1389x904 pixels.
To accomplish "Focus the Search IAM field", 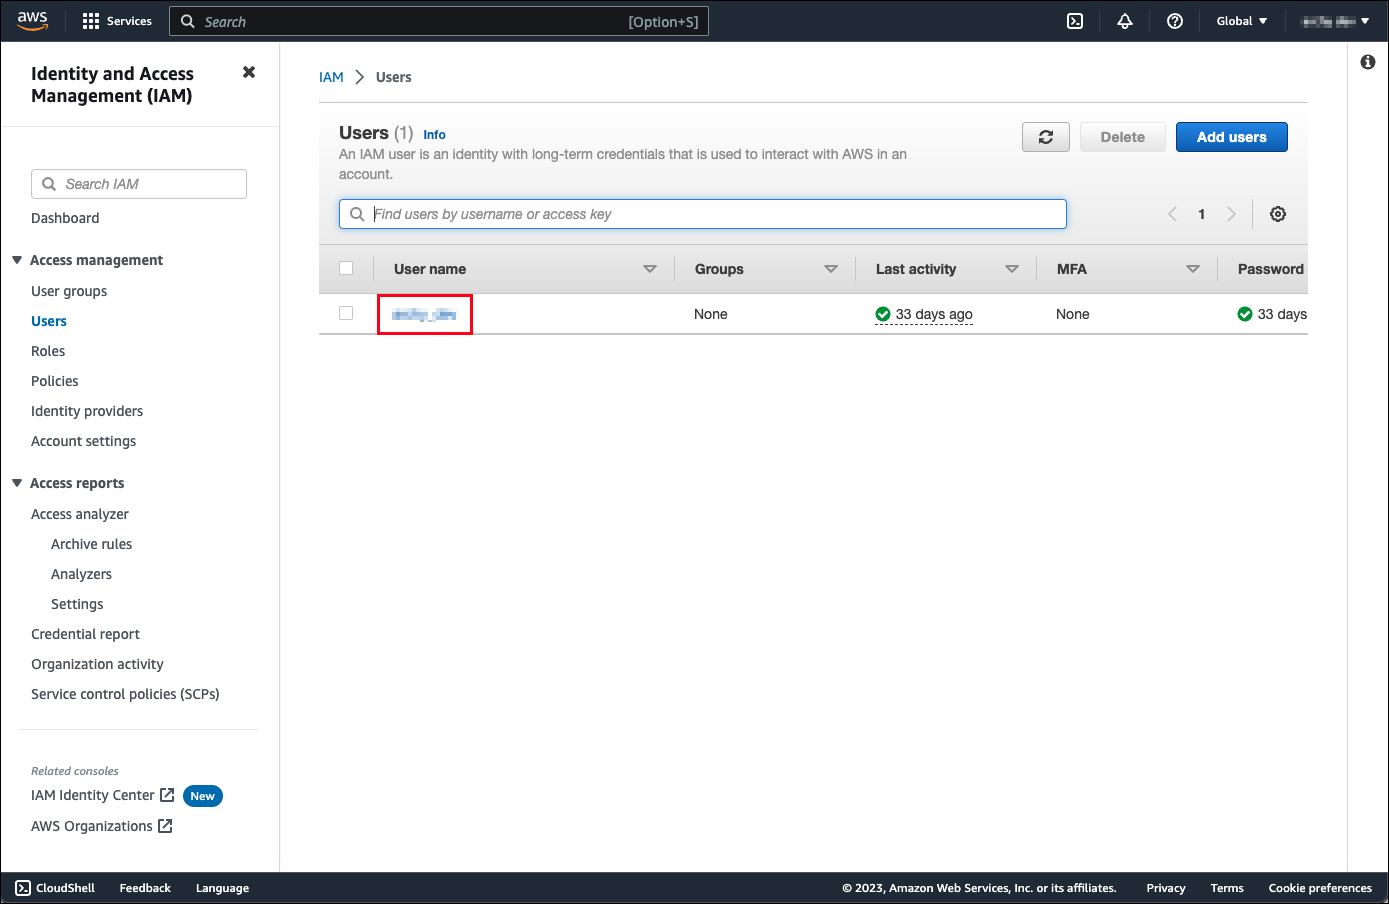I will (x=139, y=184).
